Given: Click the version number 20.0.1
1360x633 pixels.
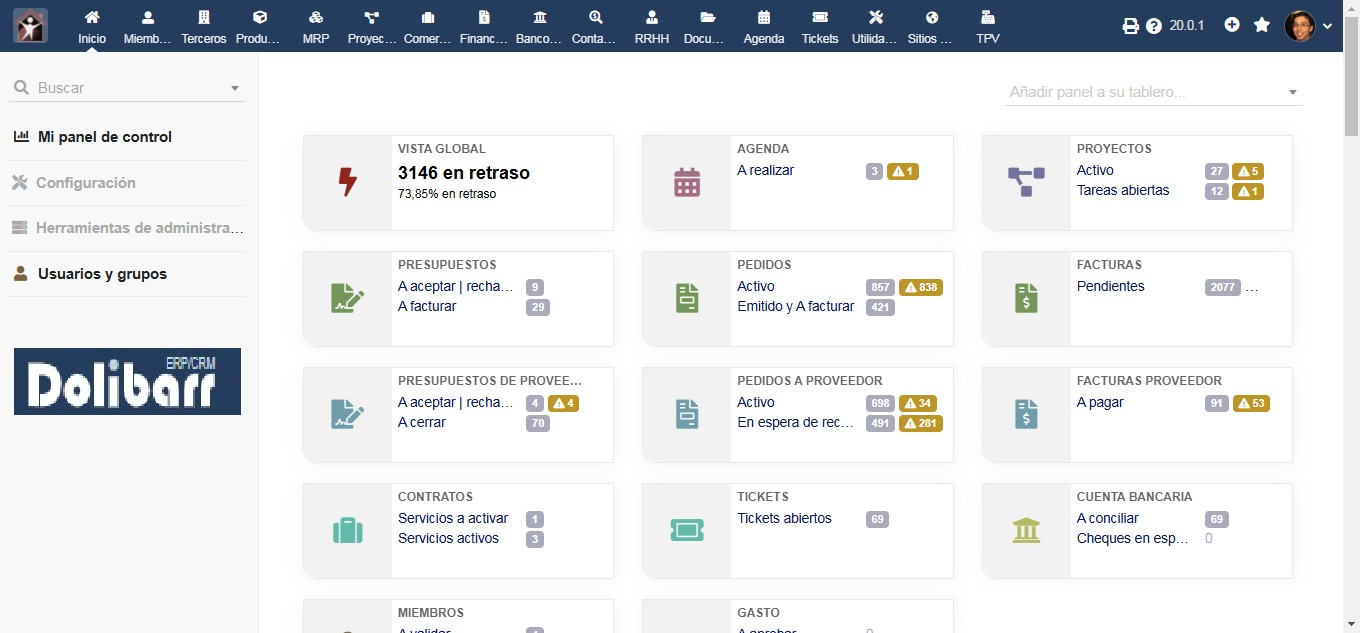Looking at the screenshot, I should click(1187, 26).
